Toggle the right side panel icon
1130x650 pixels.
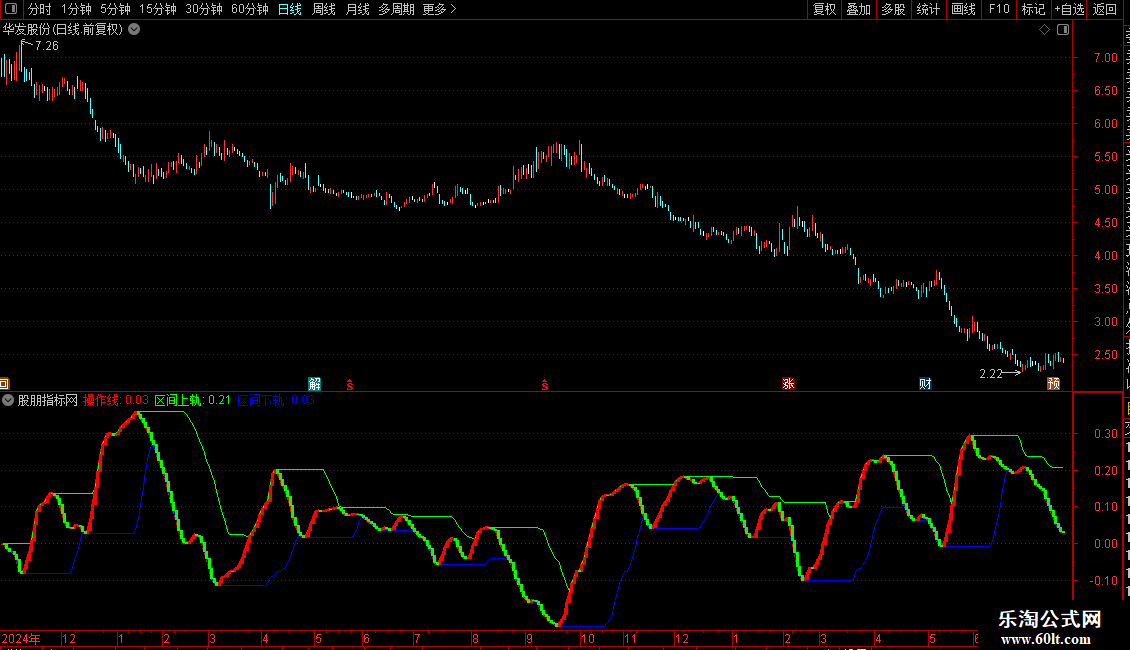pos(1063,30)
